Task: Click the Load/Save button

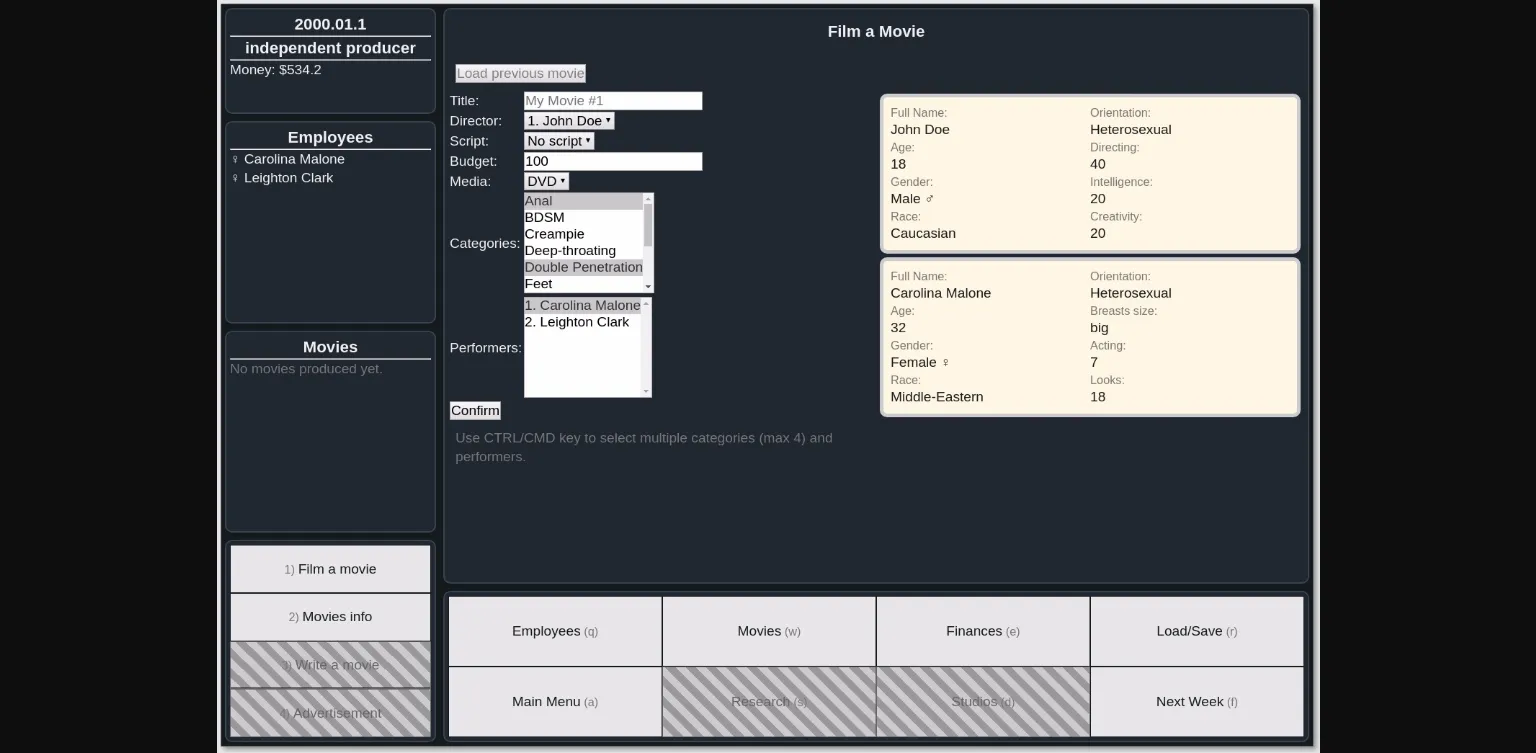Action: [1196, 631]
